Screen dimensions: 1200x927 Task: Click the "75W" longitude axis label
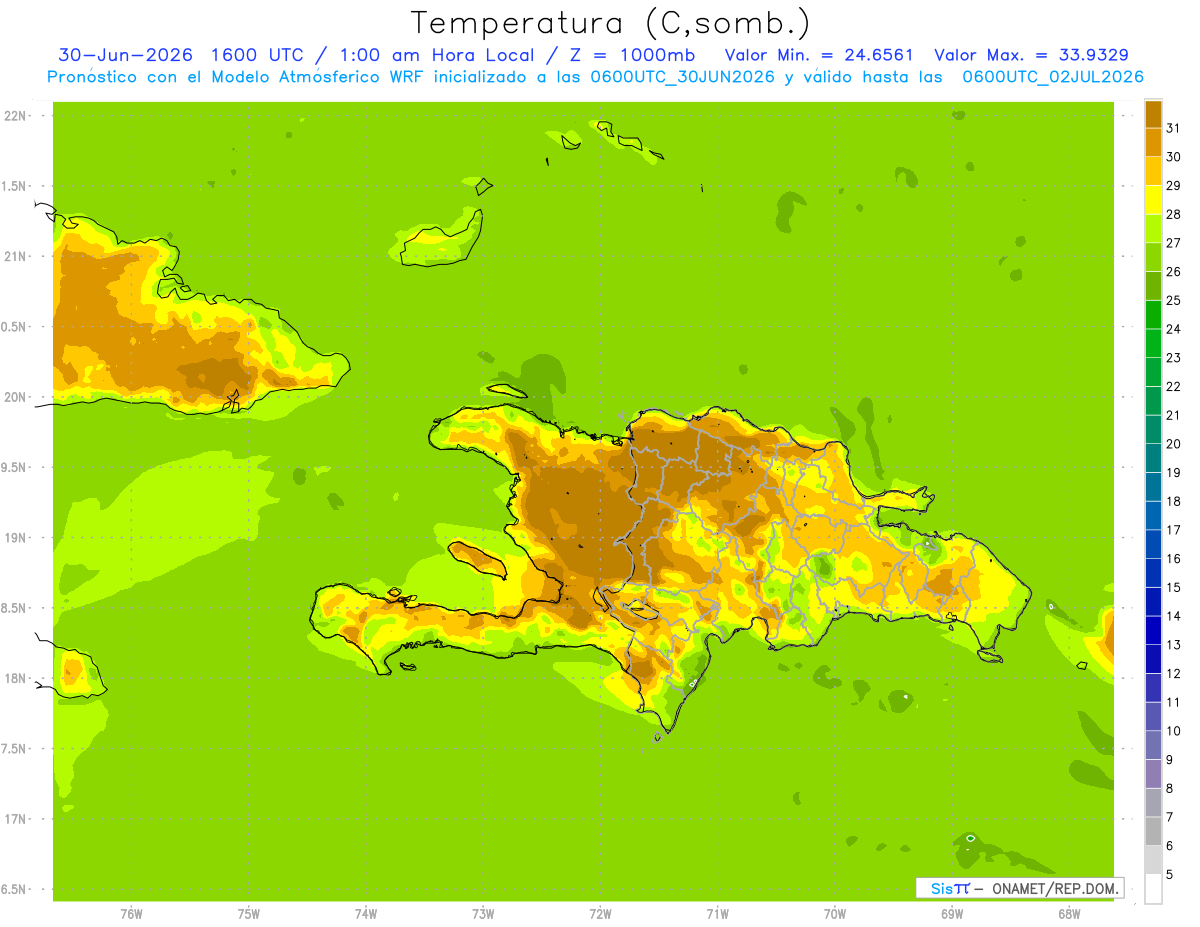point(249,914)
